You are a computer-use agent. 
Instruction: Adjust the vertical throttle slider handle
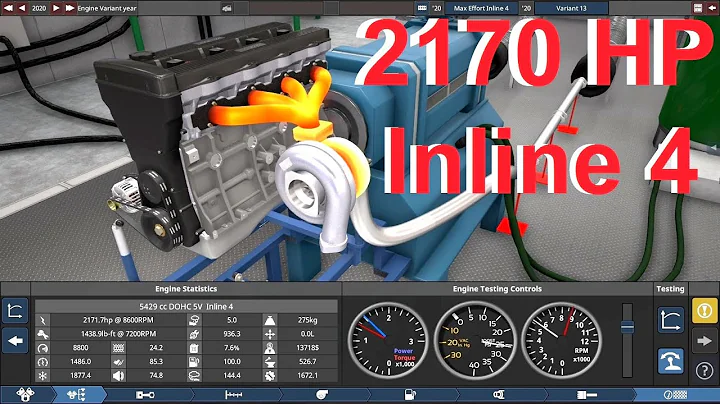(x=627, y=327)
